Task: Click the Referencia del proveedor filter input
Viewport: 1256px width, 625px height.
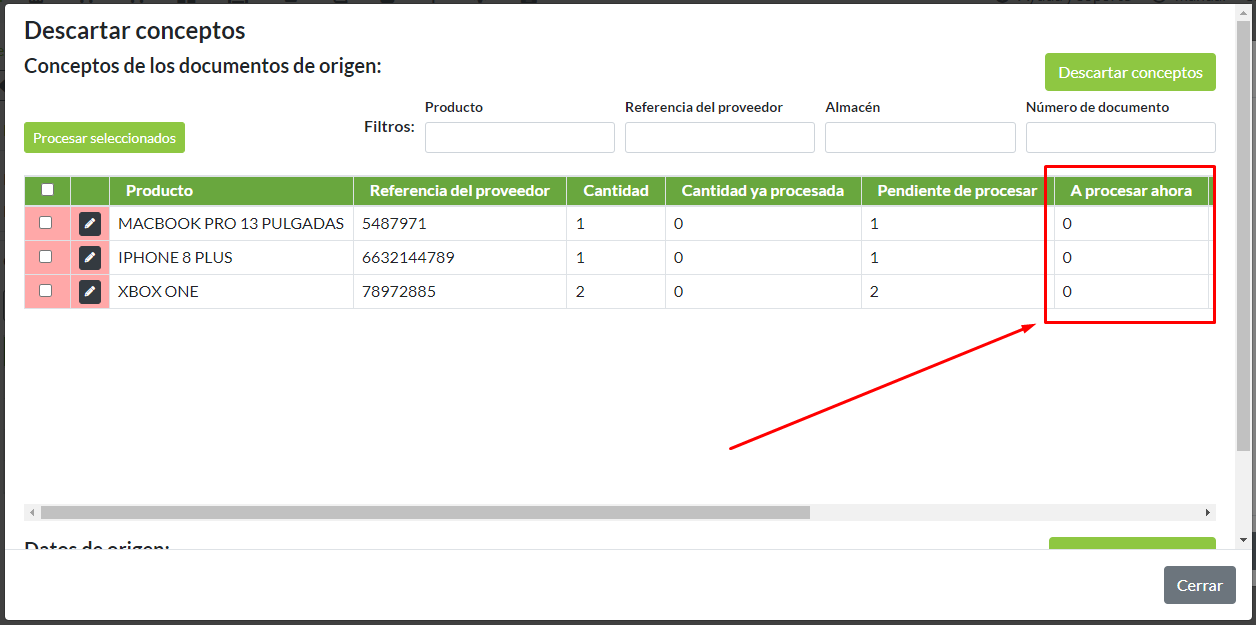Action: [719, 138]
